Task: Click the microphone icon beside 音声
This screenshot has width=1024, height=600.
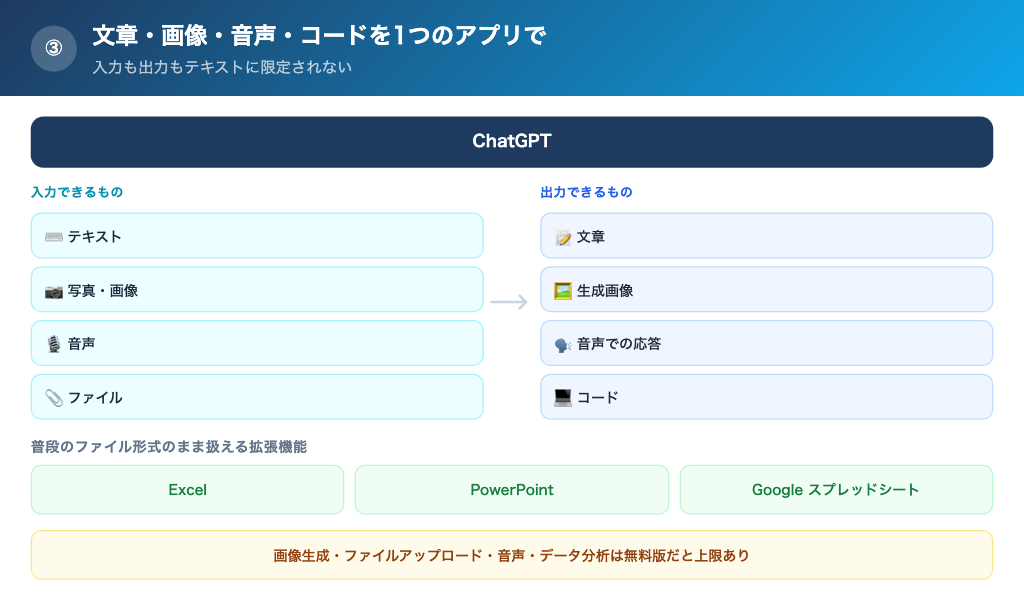Action: 54,343
